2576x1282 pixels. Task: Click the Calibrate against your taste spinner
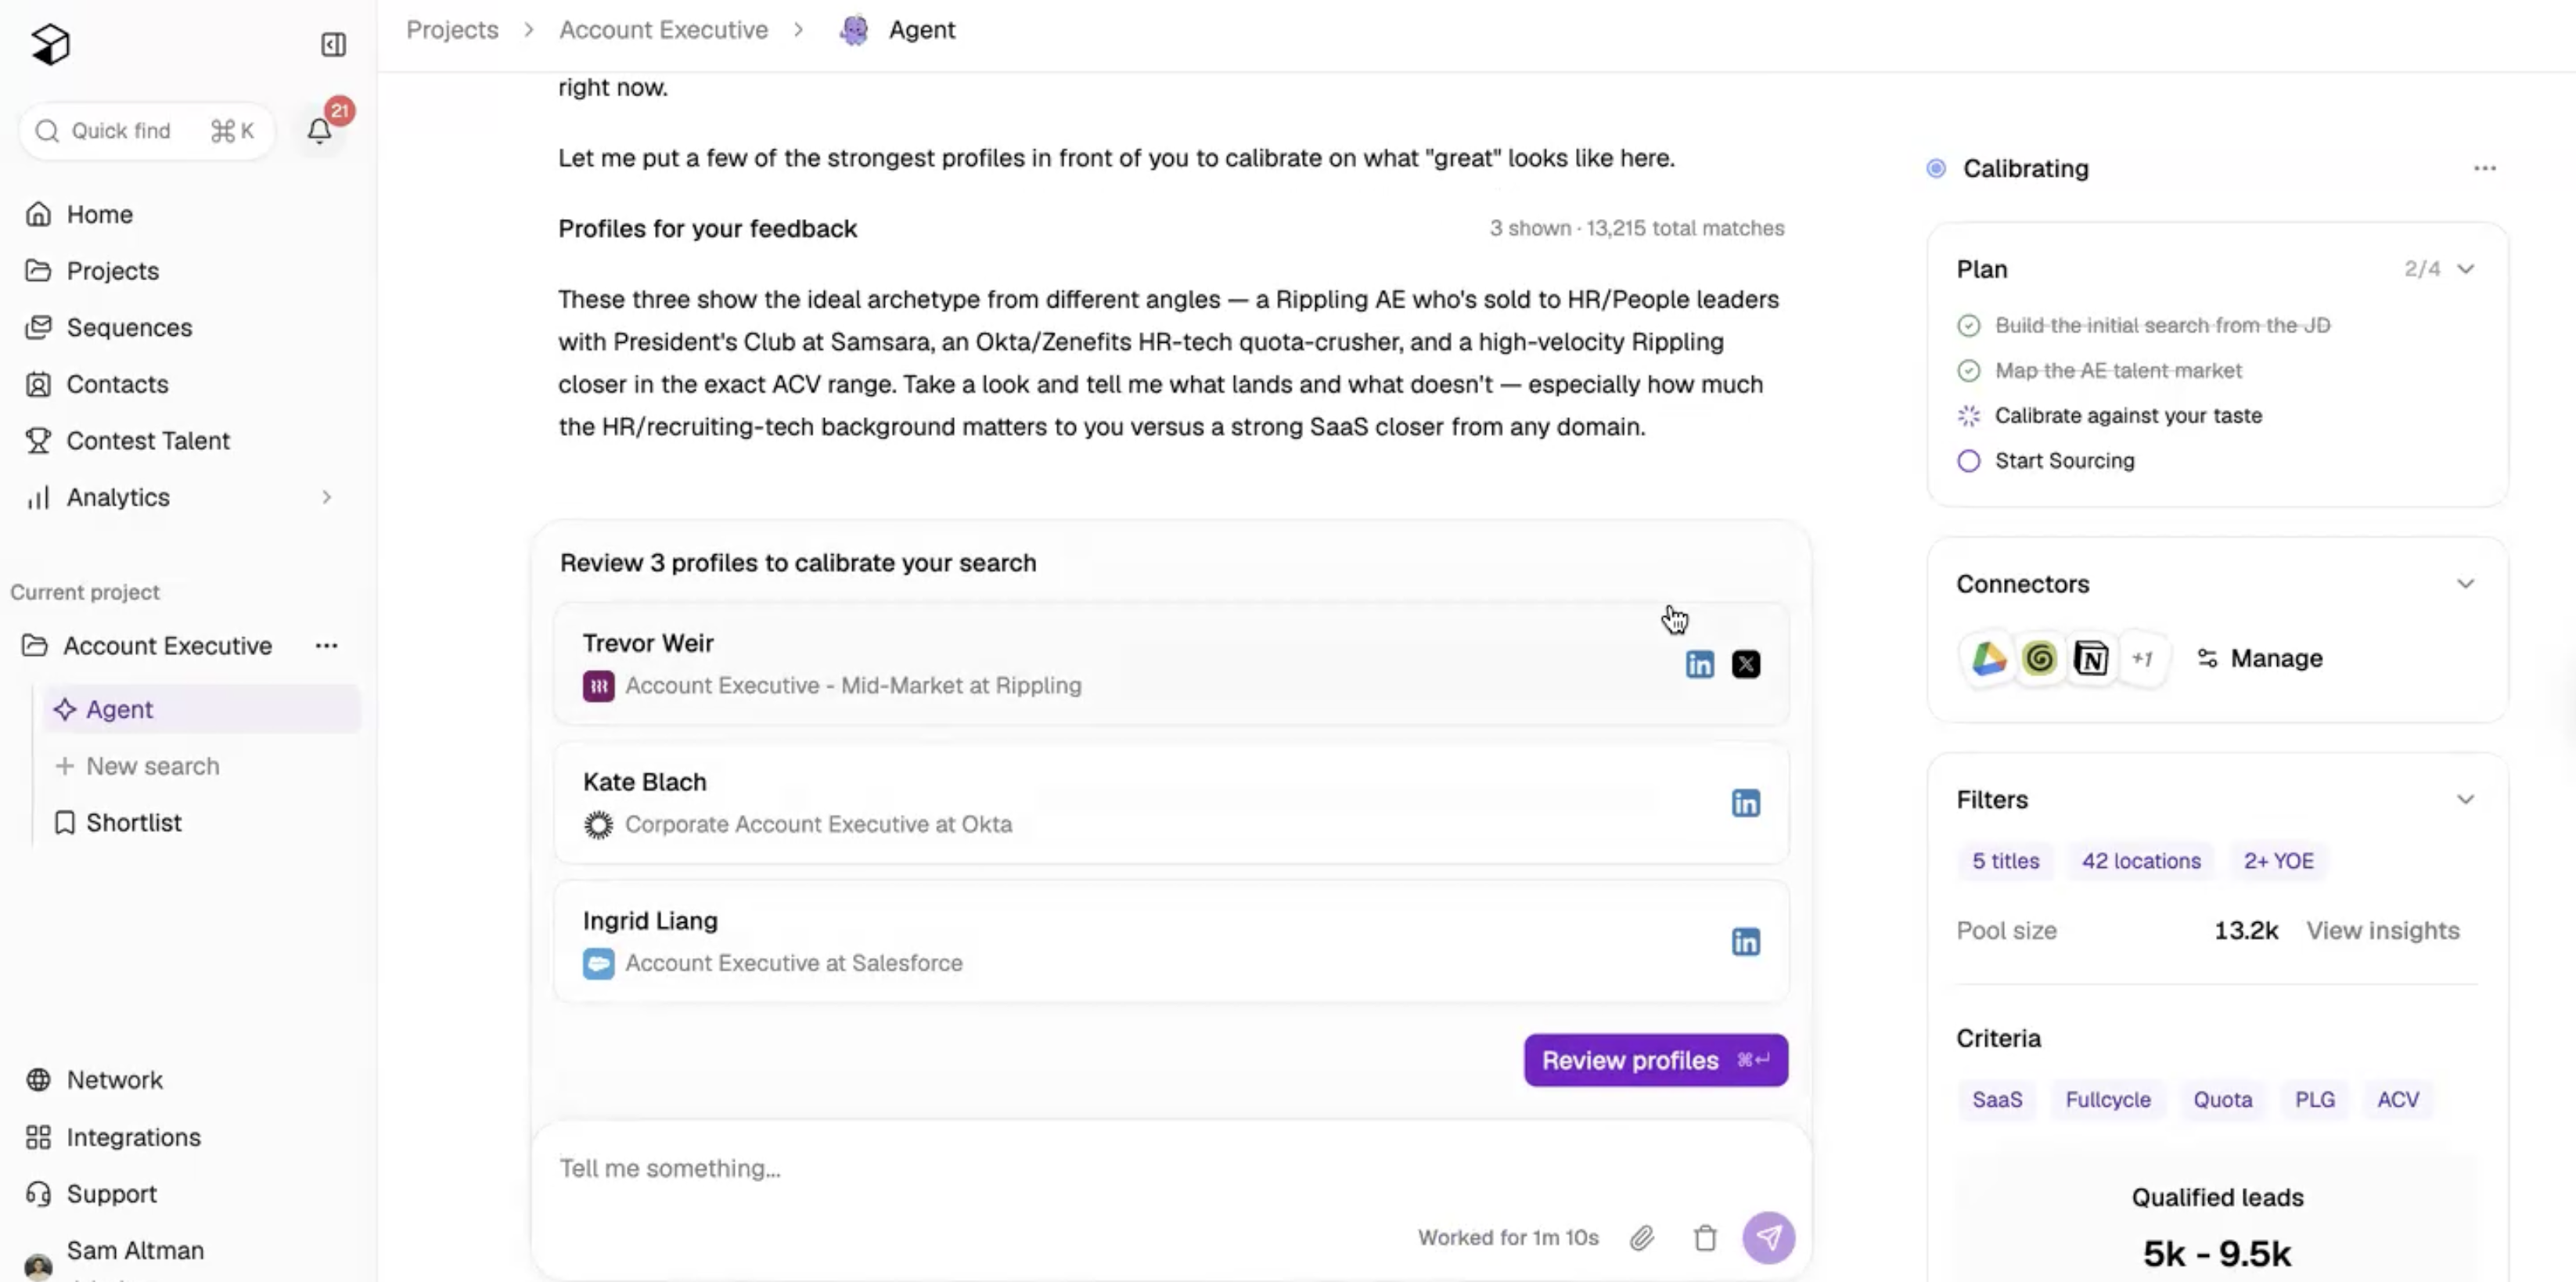[1968, 416]
